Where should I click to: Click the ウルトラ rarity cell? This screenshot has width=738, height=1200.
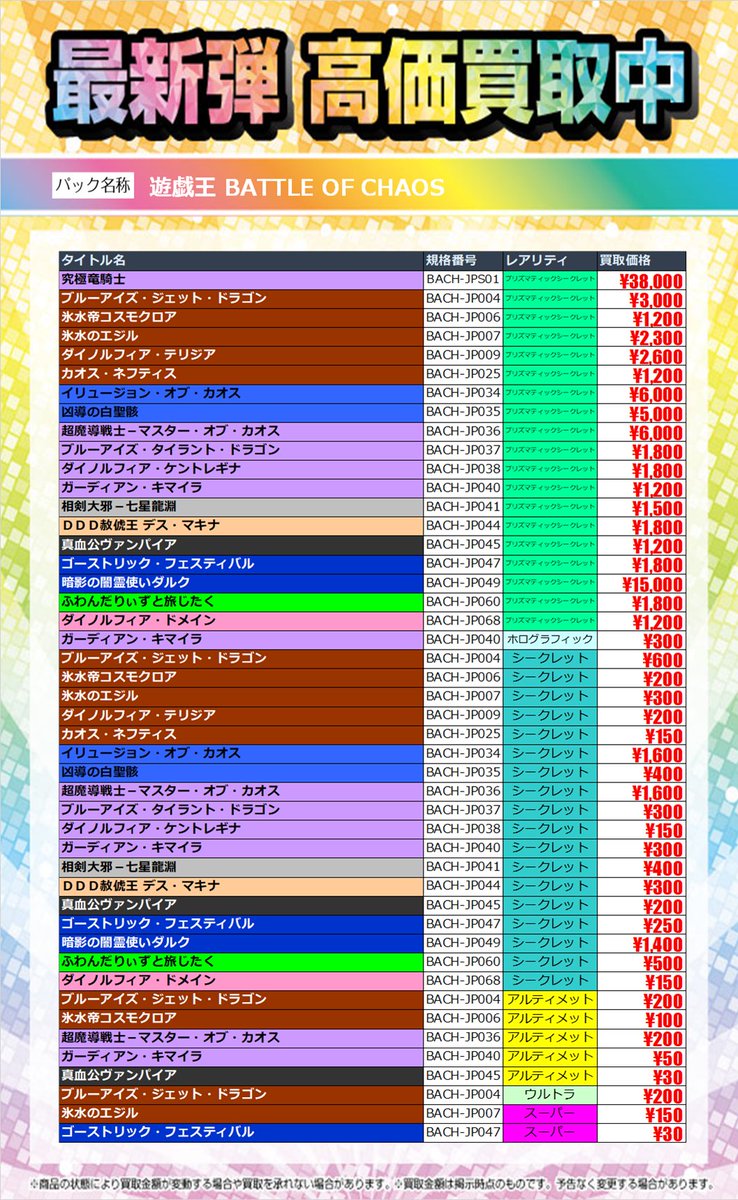click(550, 1094)
